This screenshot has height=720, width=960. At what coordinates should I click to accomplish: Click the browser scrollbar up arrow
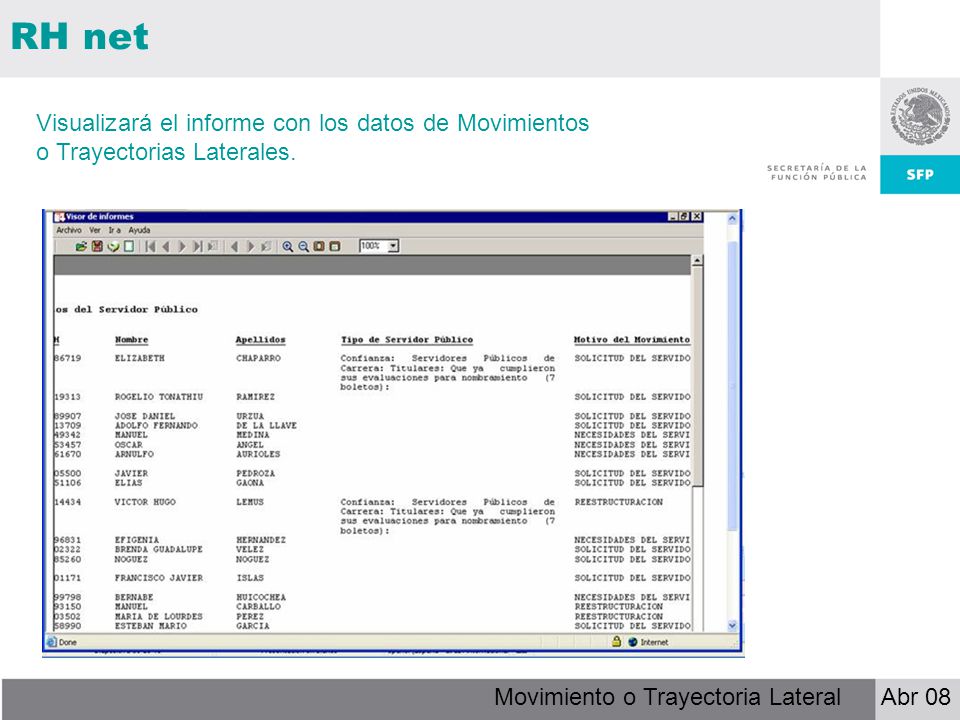coord(732,218)
